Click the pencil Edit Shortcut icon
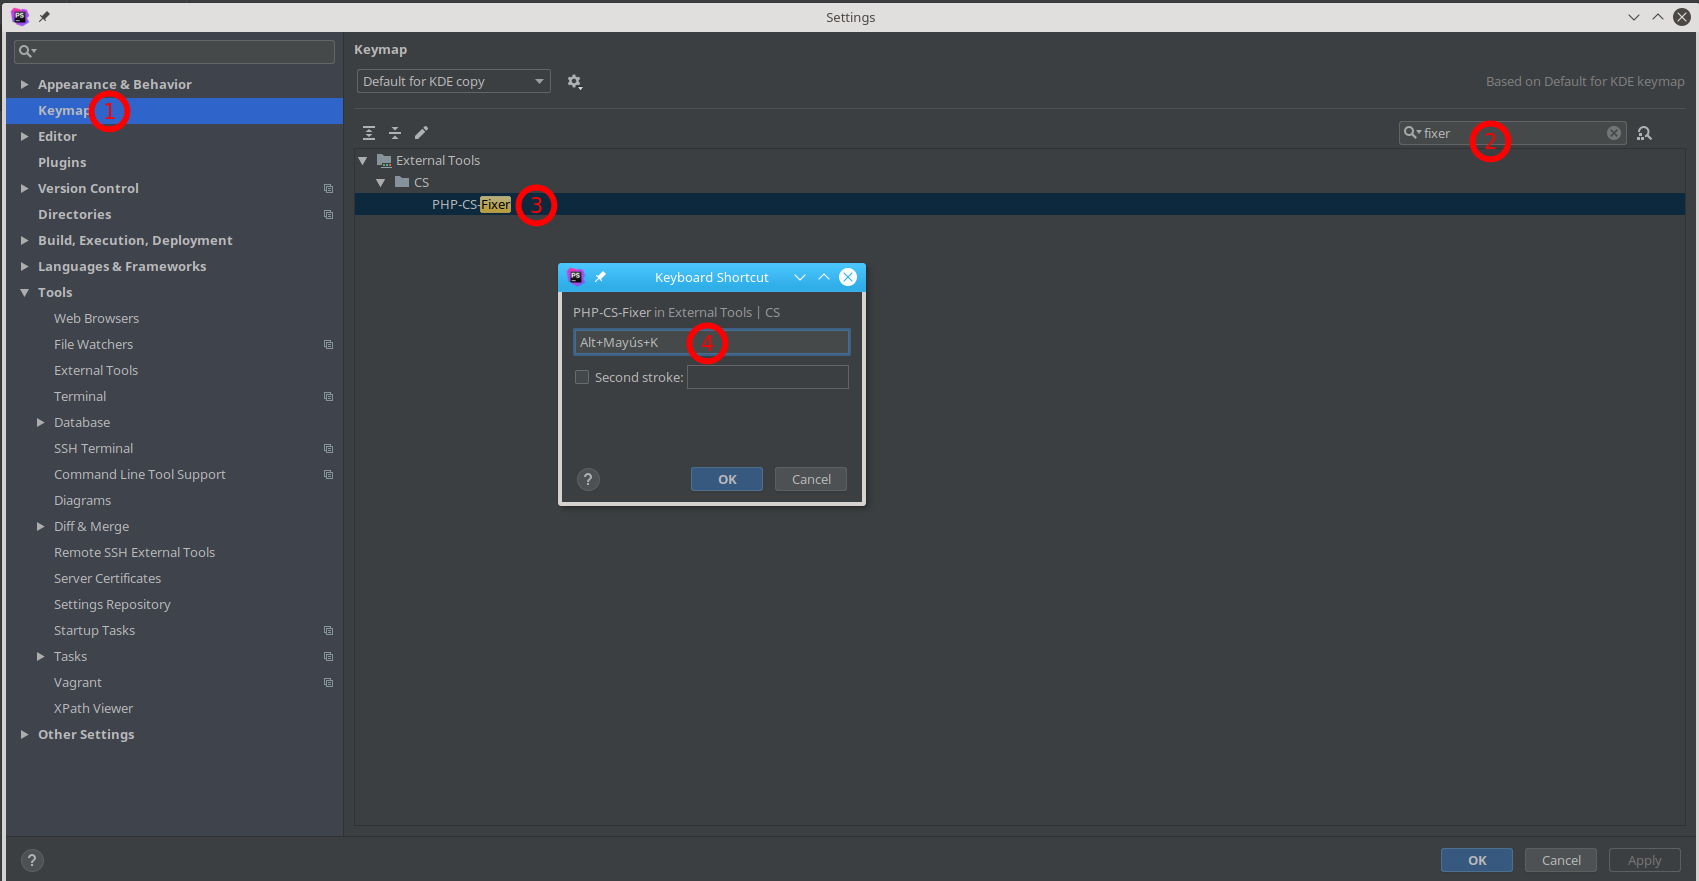Image resolution: width=1699 pixels, height=881 pixels. [422, 133]
